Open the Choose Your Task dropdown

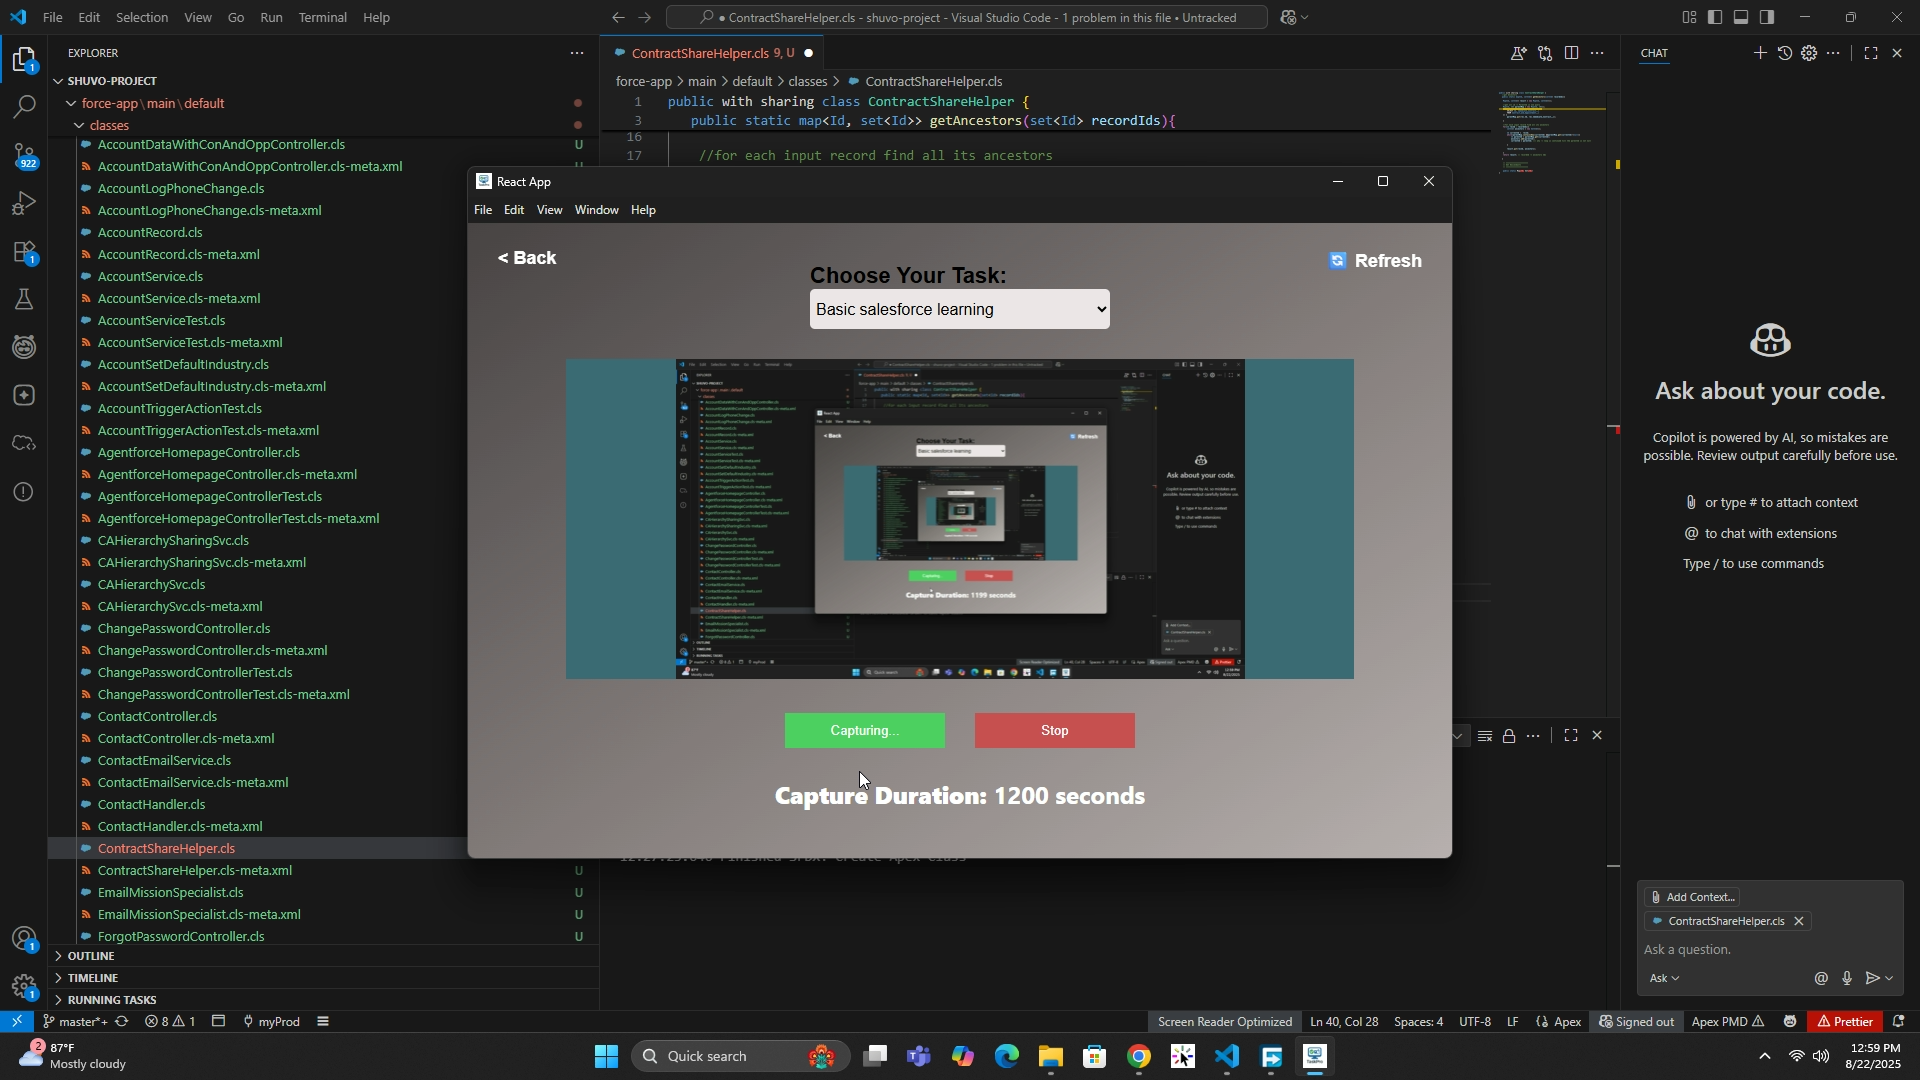coord(959,310)
